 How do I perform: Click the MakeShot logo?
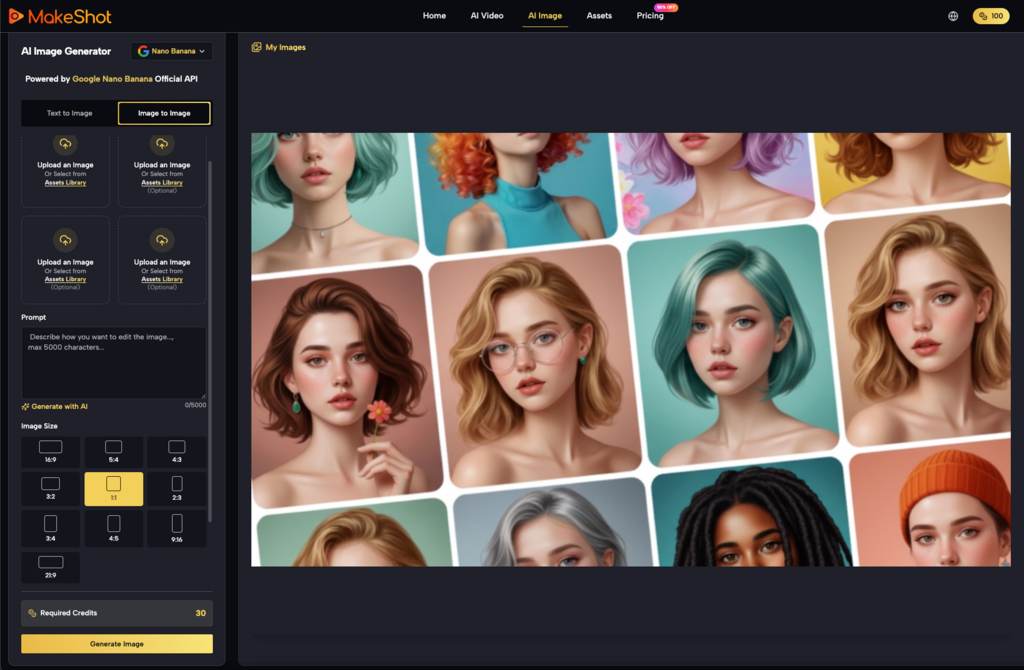coord(60,16)
